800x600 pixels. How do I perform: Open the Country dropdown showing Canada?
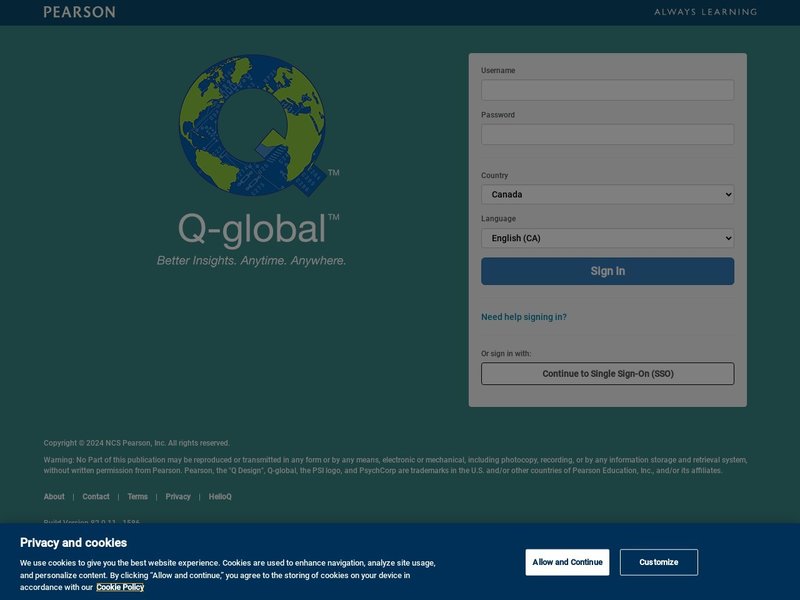coord(607,194)
